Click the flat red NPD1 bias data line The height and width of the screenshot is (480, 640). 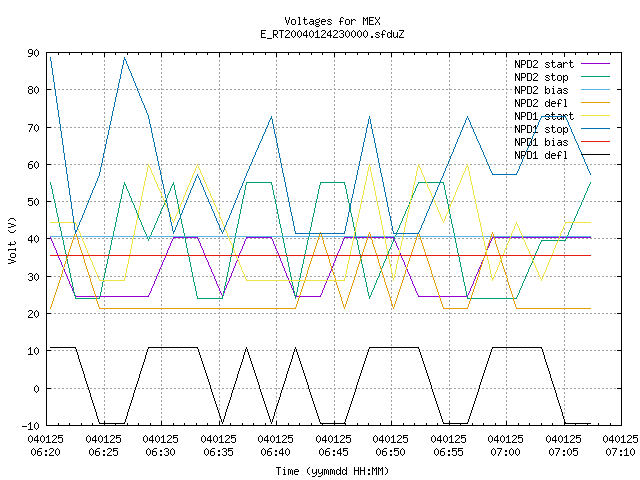tap(320, 256)
